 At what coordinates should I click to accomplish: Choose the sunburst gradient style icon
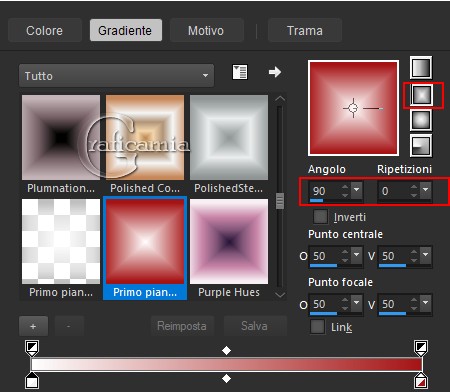421,120
